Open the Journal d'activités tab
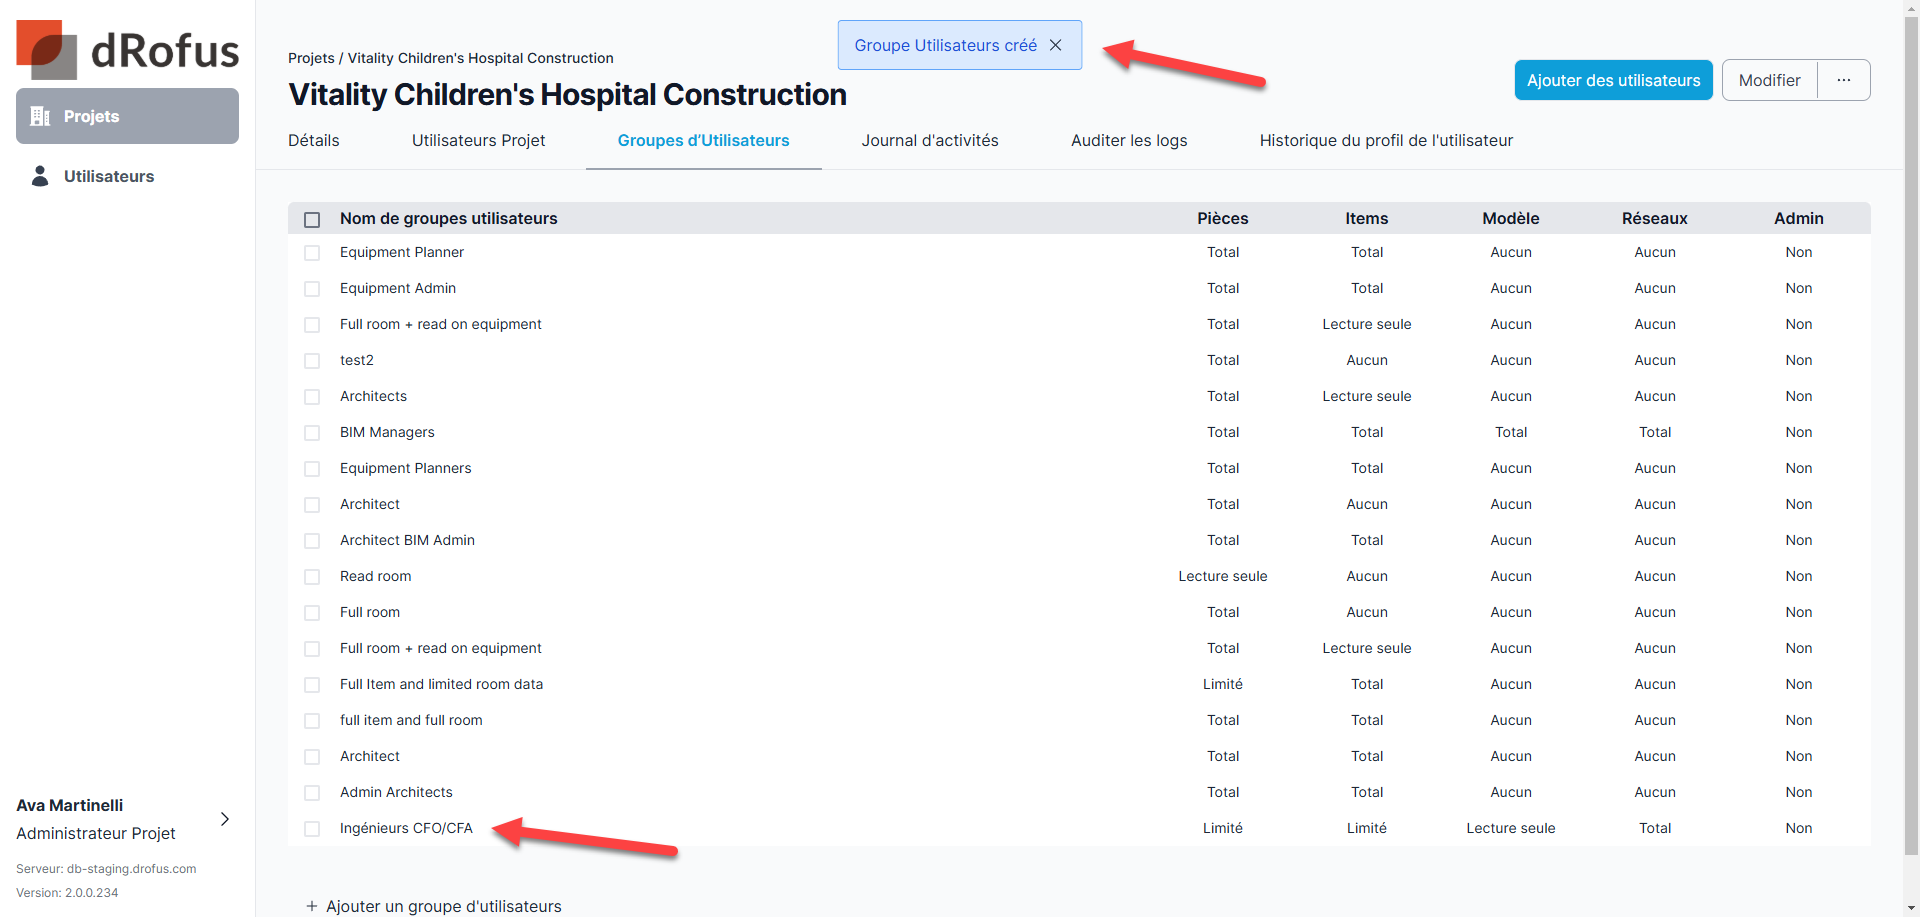Screen dimensions: 1920x917 coord(930,140)
